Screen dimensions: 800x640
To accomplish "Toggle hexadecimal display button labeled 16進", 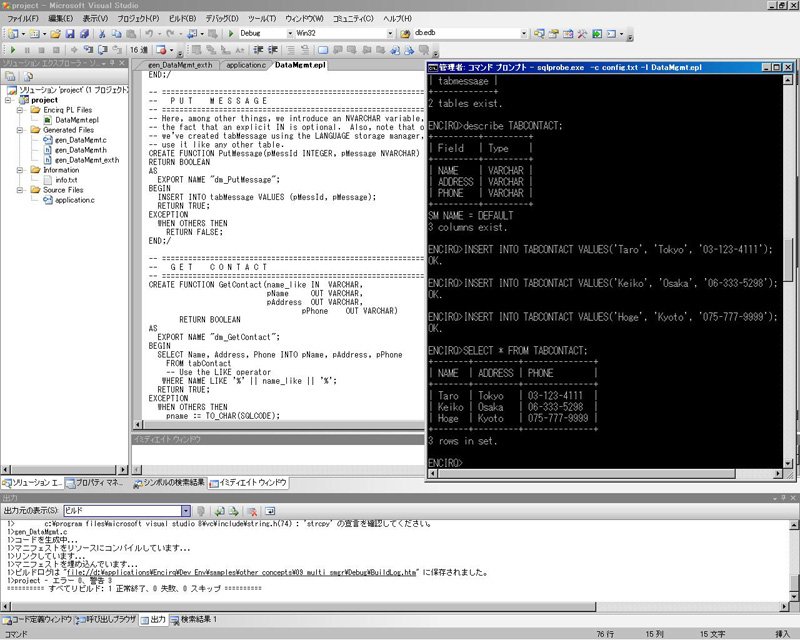I will [139, 50].
